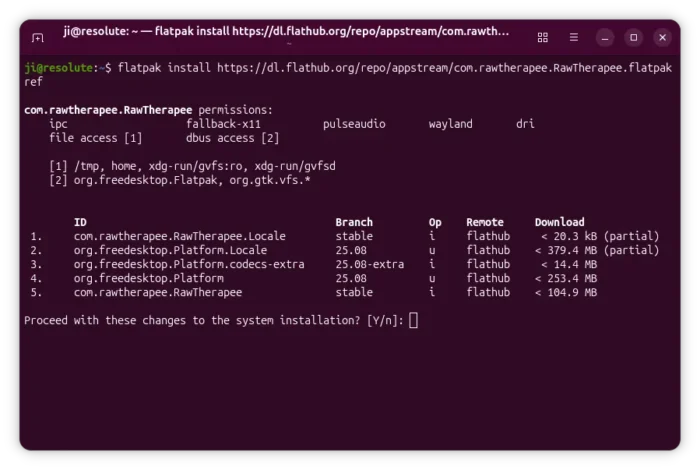The image size is (700, 470).
Task: Click file access [1] text
Action: pyautogui.click(x=96, y=138)
